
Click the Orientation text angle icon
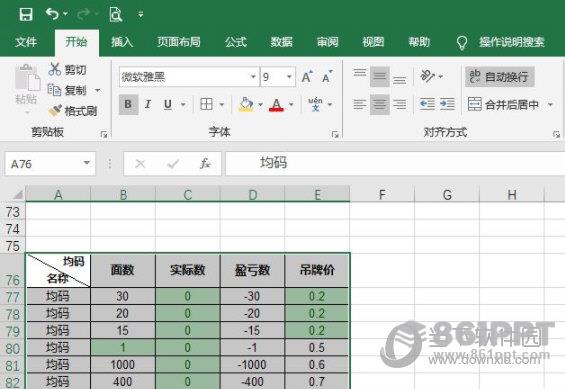coord(428,76)
